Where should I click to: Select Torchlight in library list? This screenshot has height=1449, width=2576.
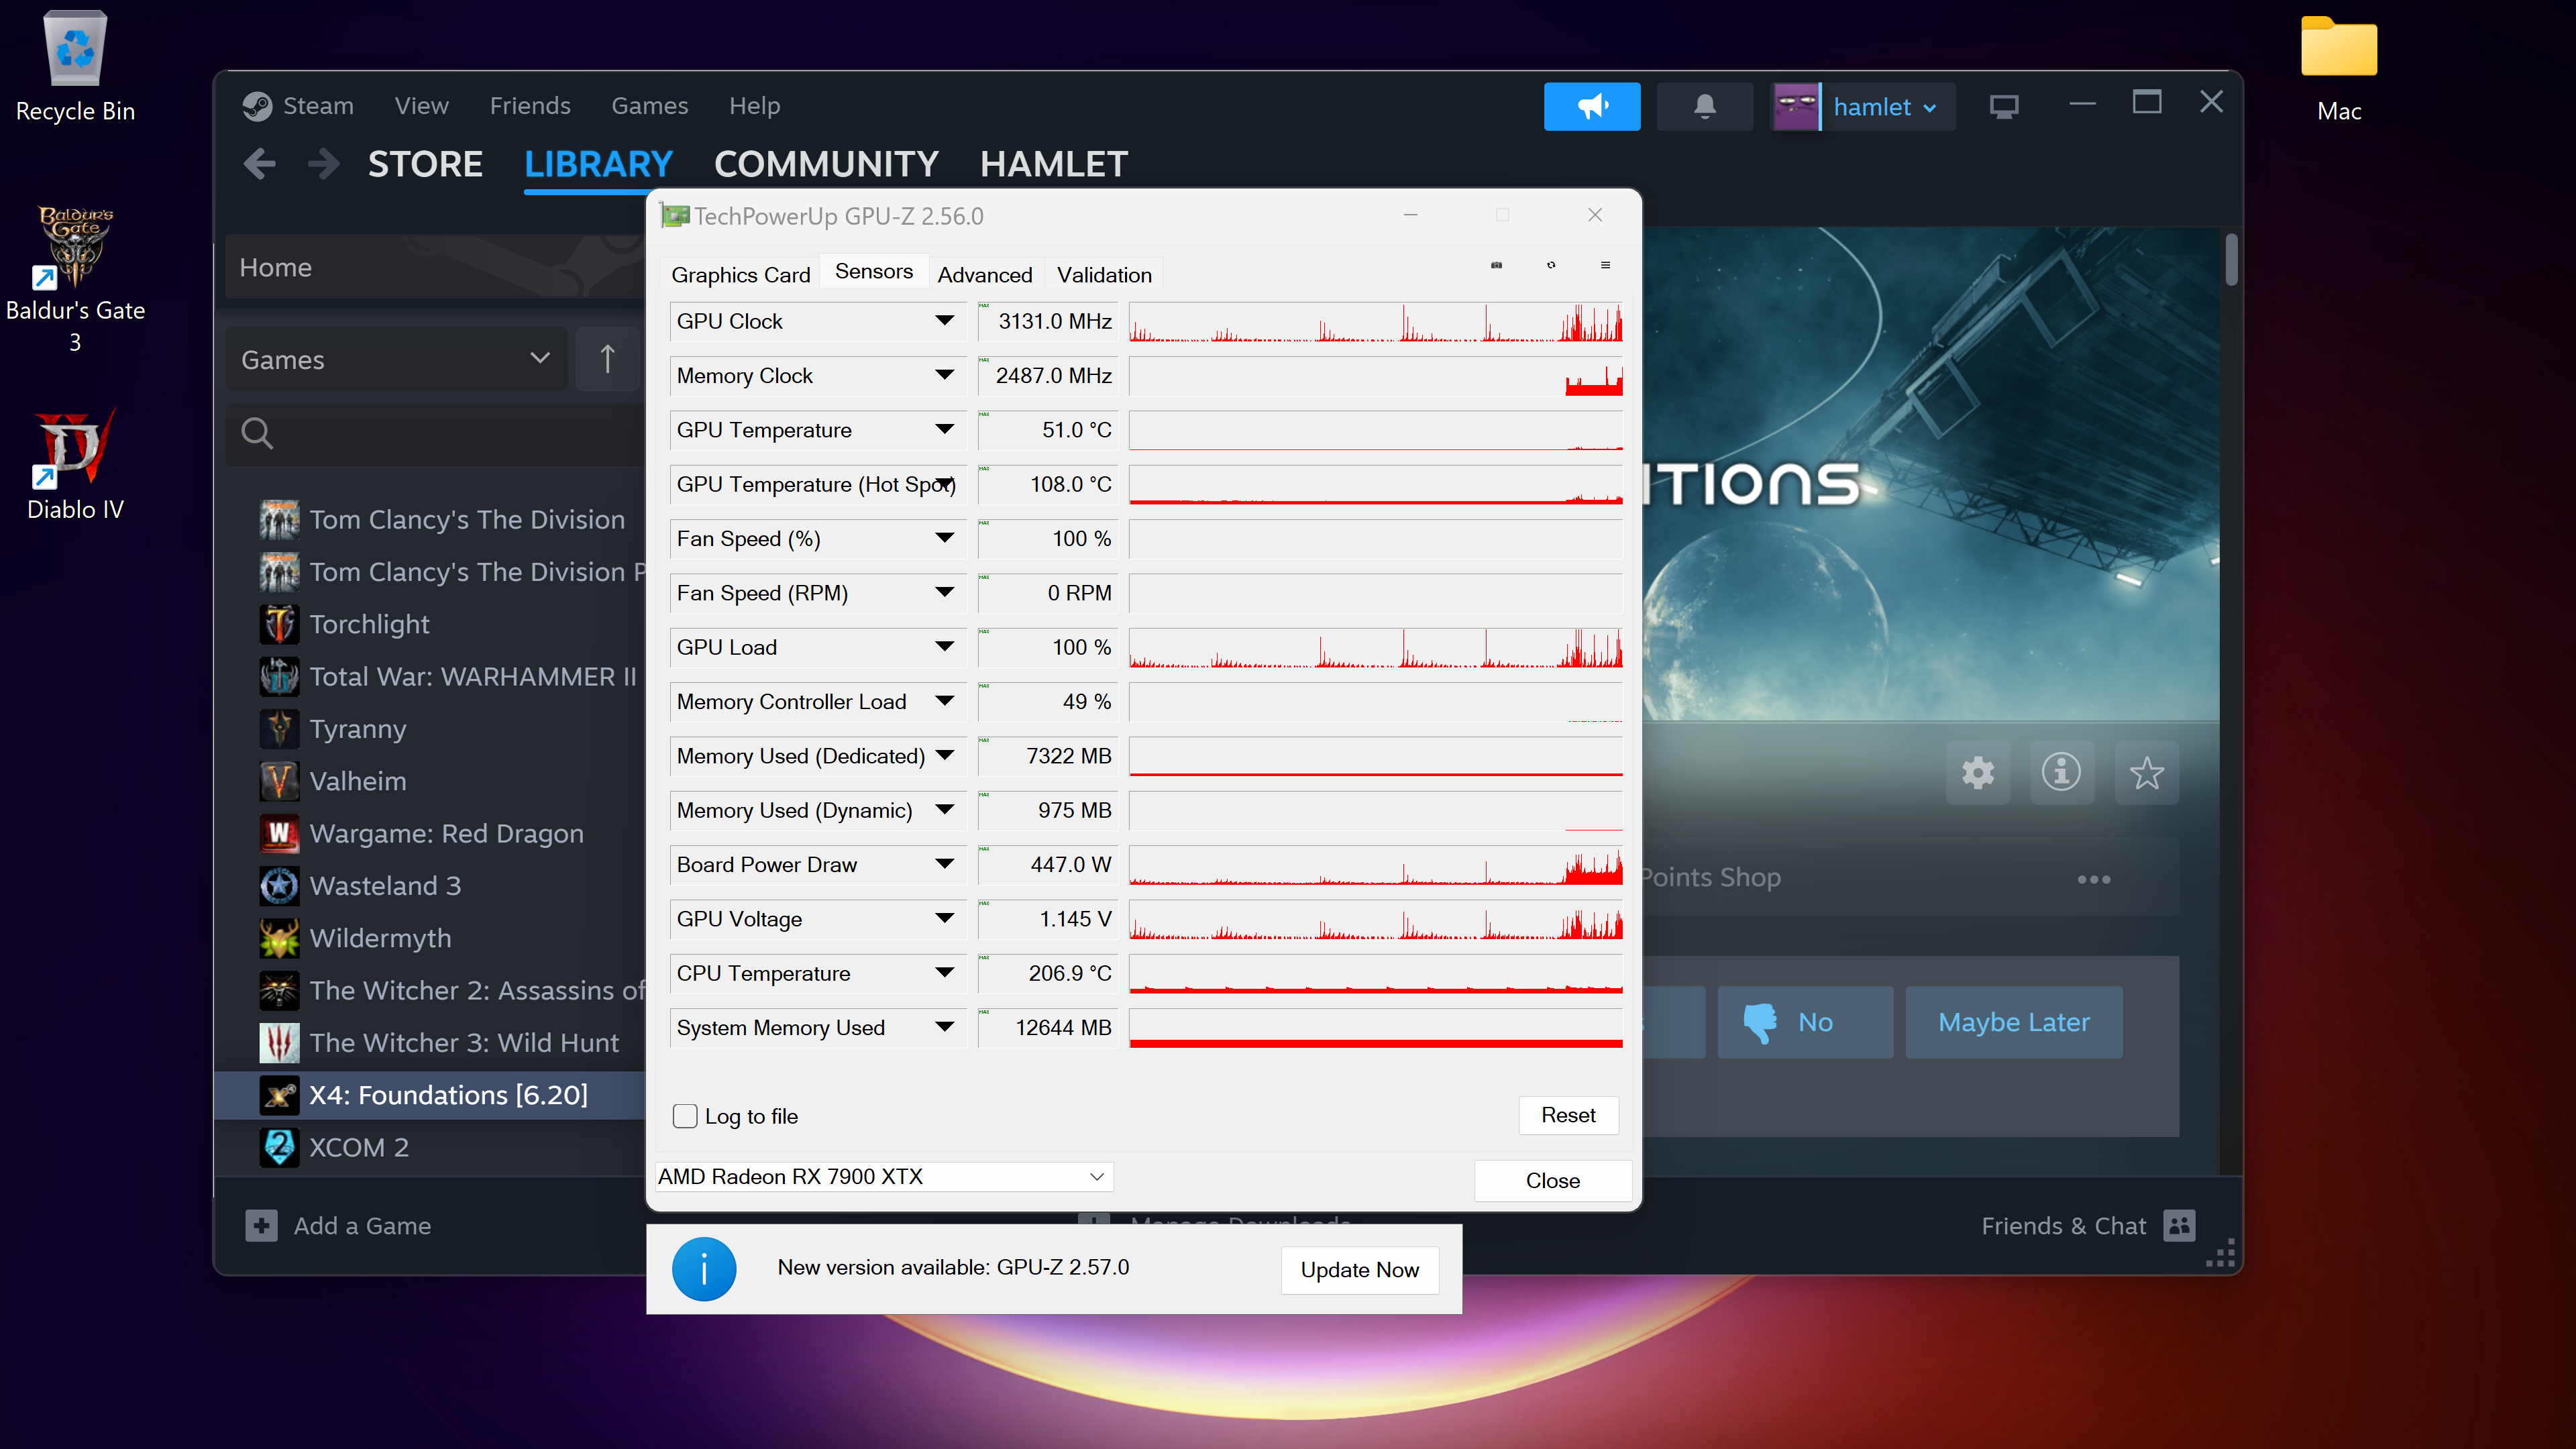tap(430, 624)
